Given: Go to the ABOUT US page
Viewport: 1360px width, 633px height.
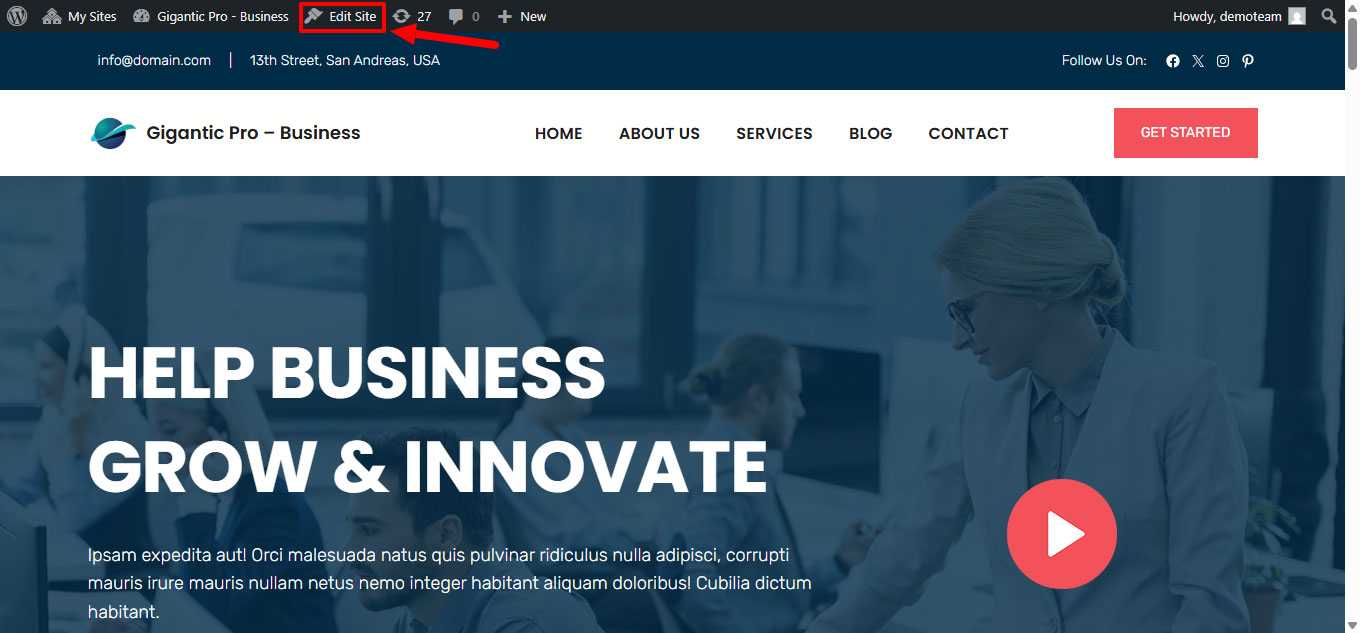Looking at the screenshot, I should (x=659, y=133).
